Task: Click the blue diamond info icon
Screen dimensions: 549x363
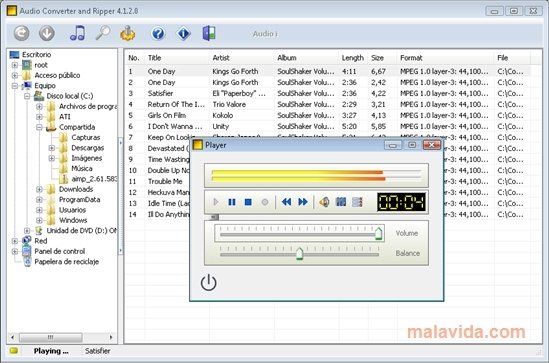Action: [183, 34]
